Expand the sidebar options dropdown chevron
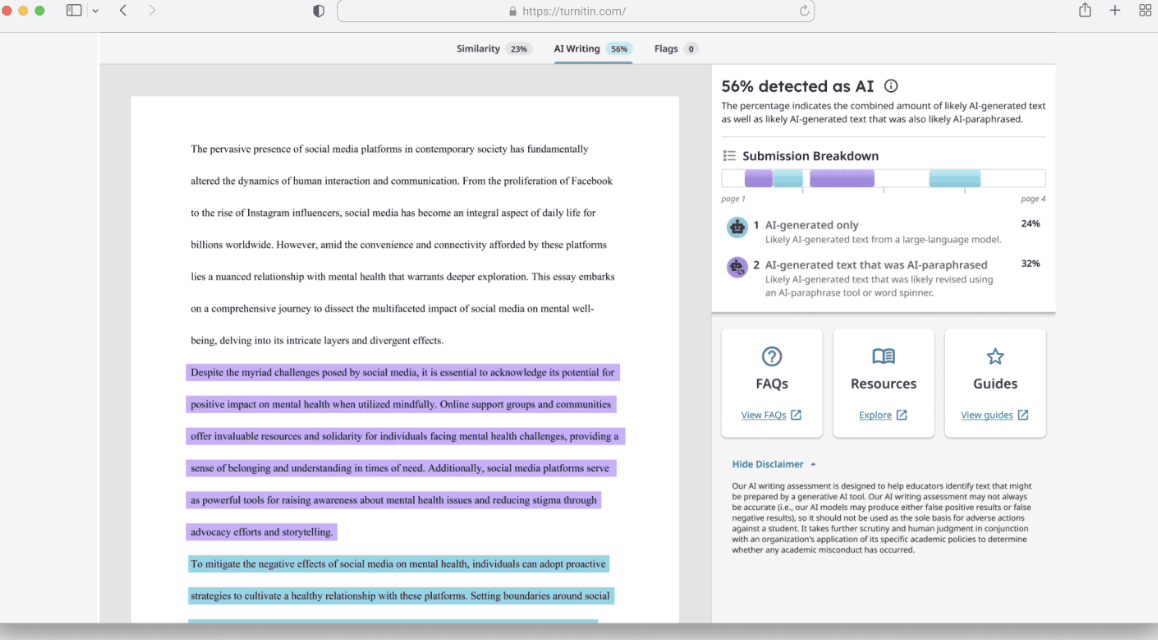Screen dimensions: 1158x640 point(95,11)
